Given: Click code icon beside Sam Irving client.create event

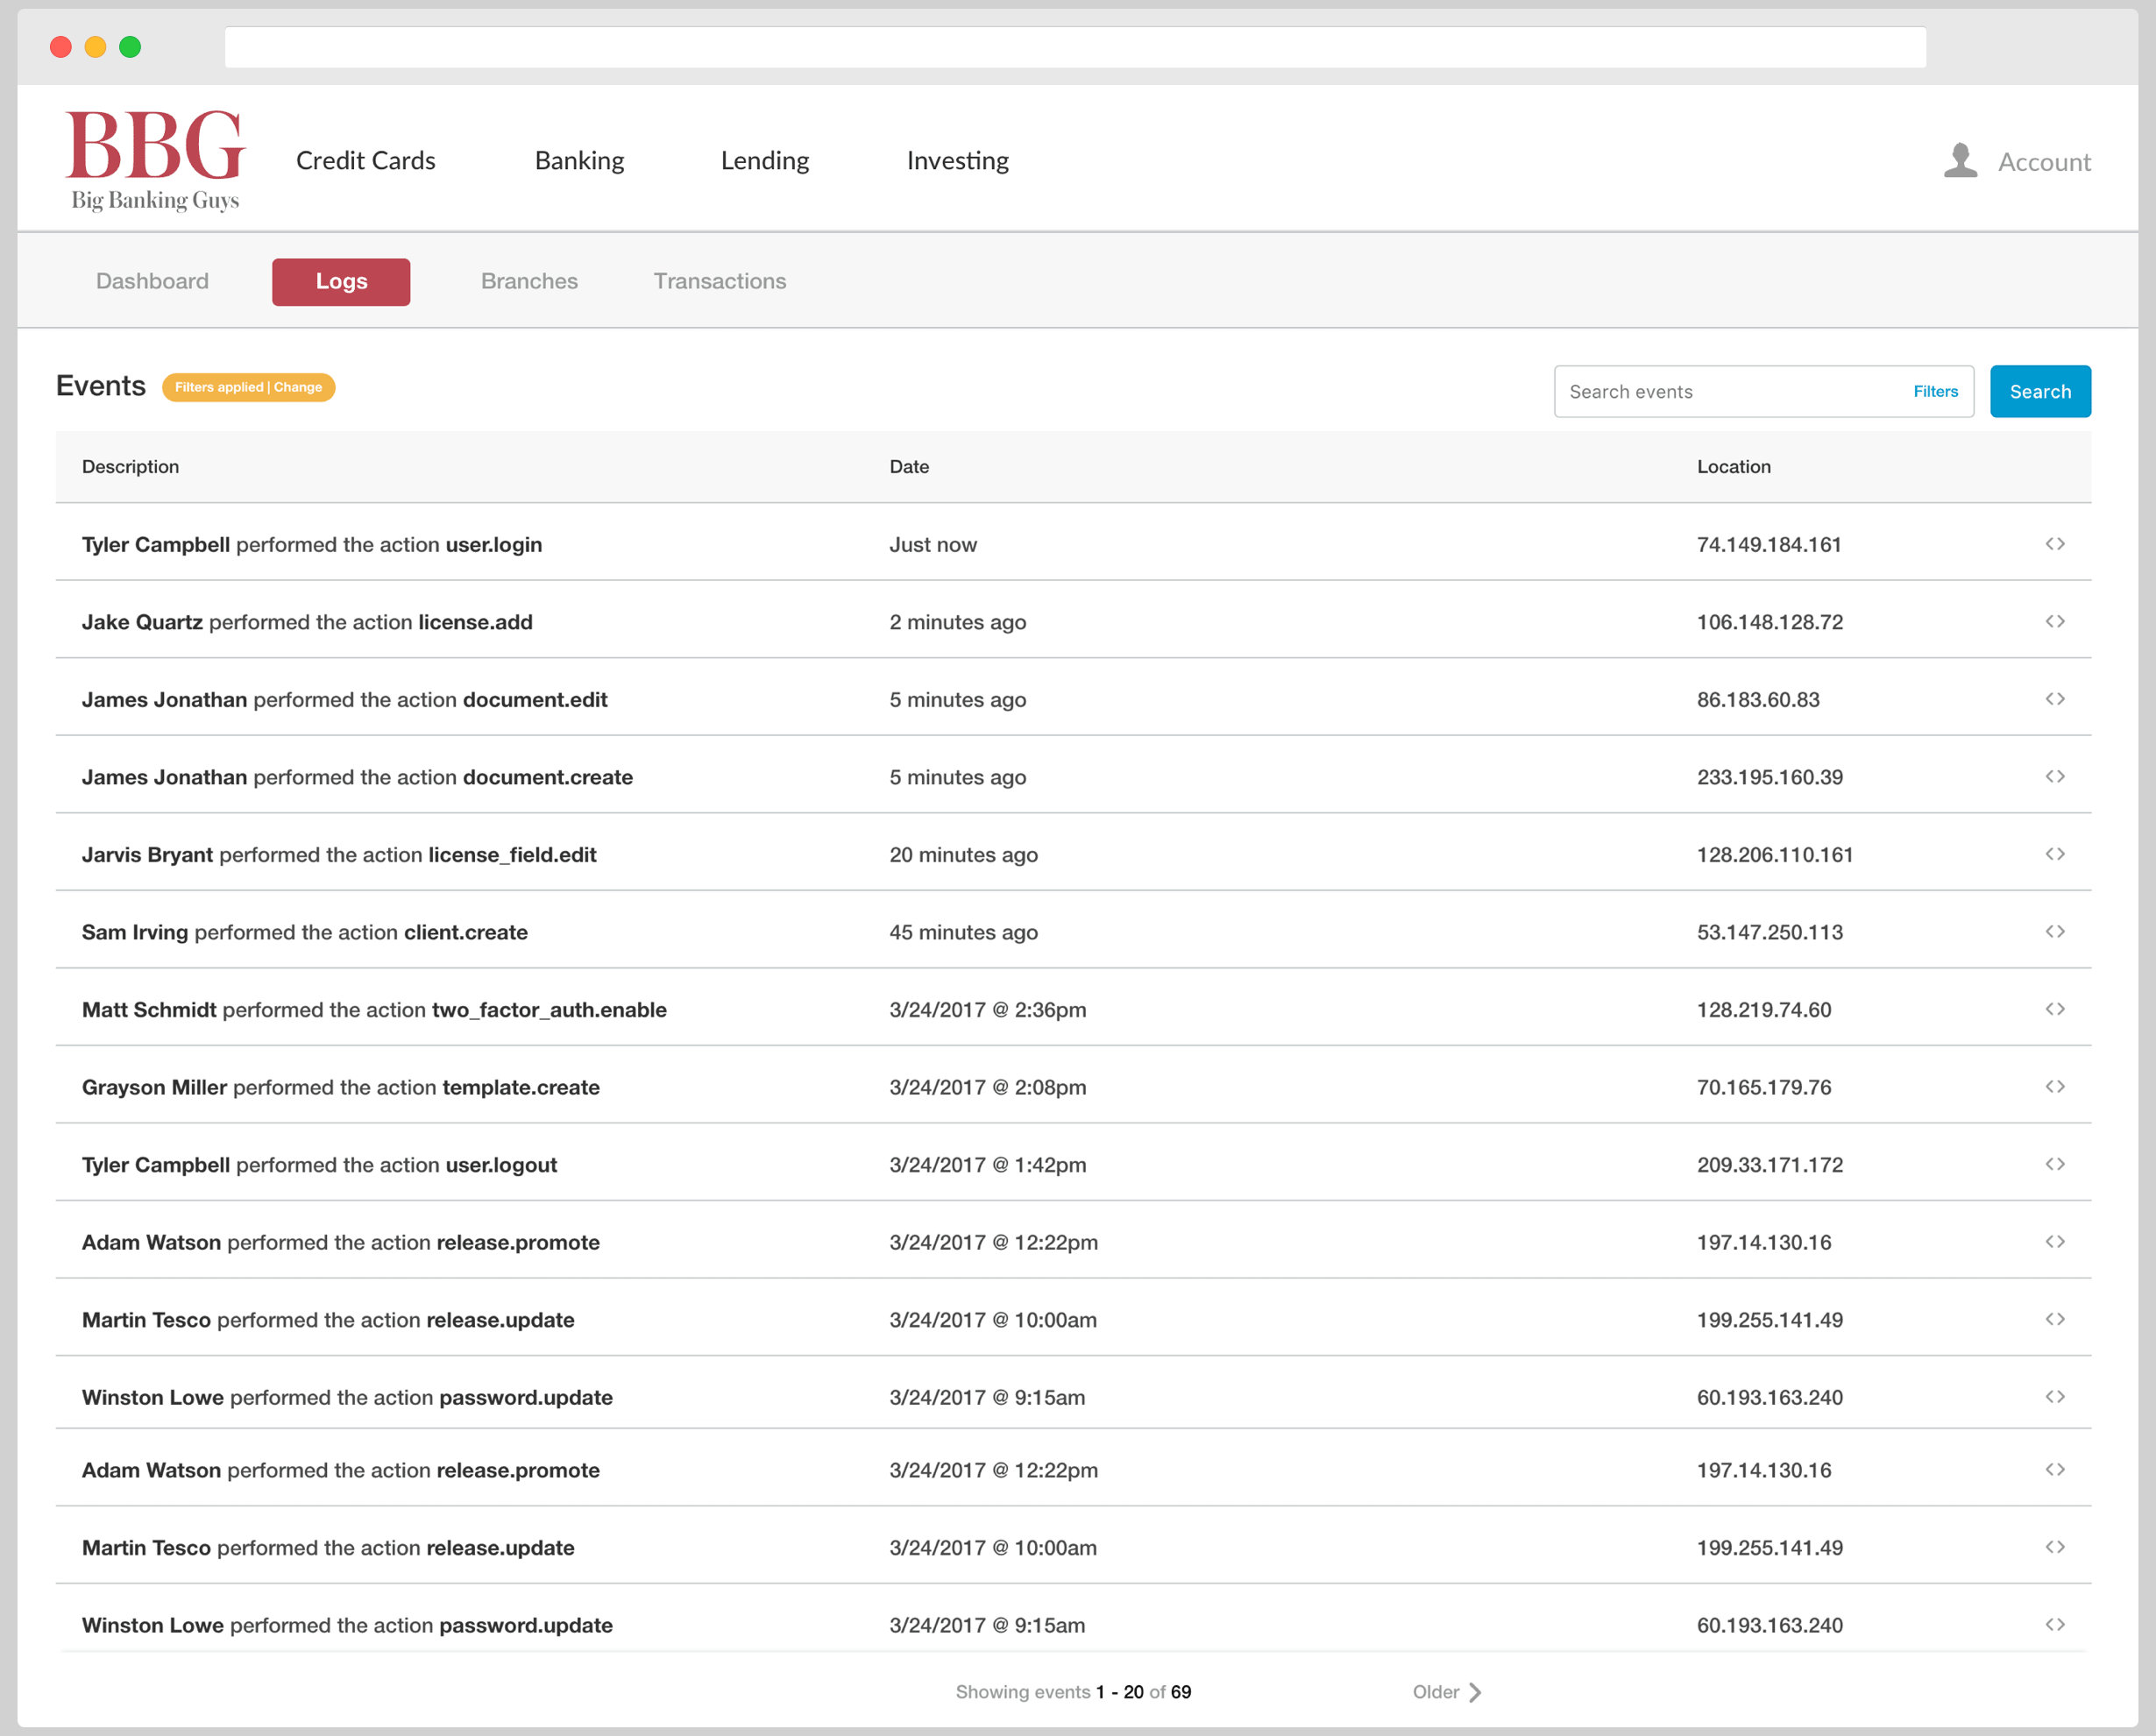Looking at the screenshot, I should [2057, 932].
